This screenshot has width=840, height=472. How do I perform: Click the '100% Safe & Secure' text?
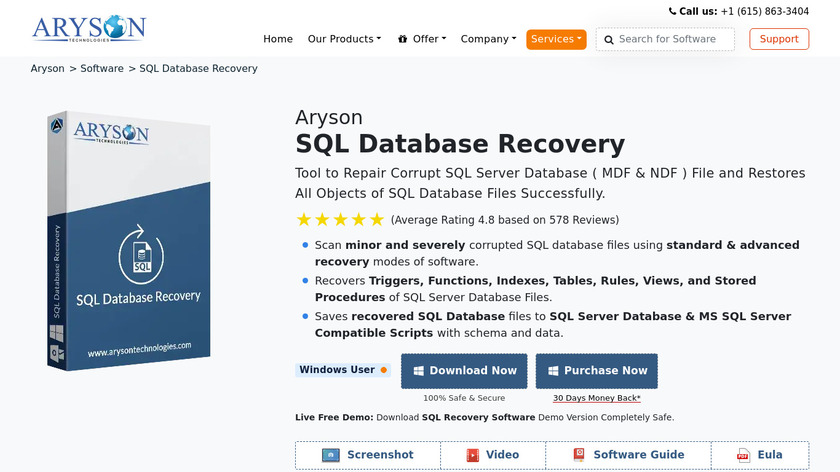(464, 398)
